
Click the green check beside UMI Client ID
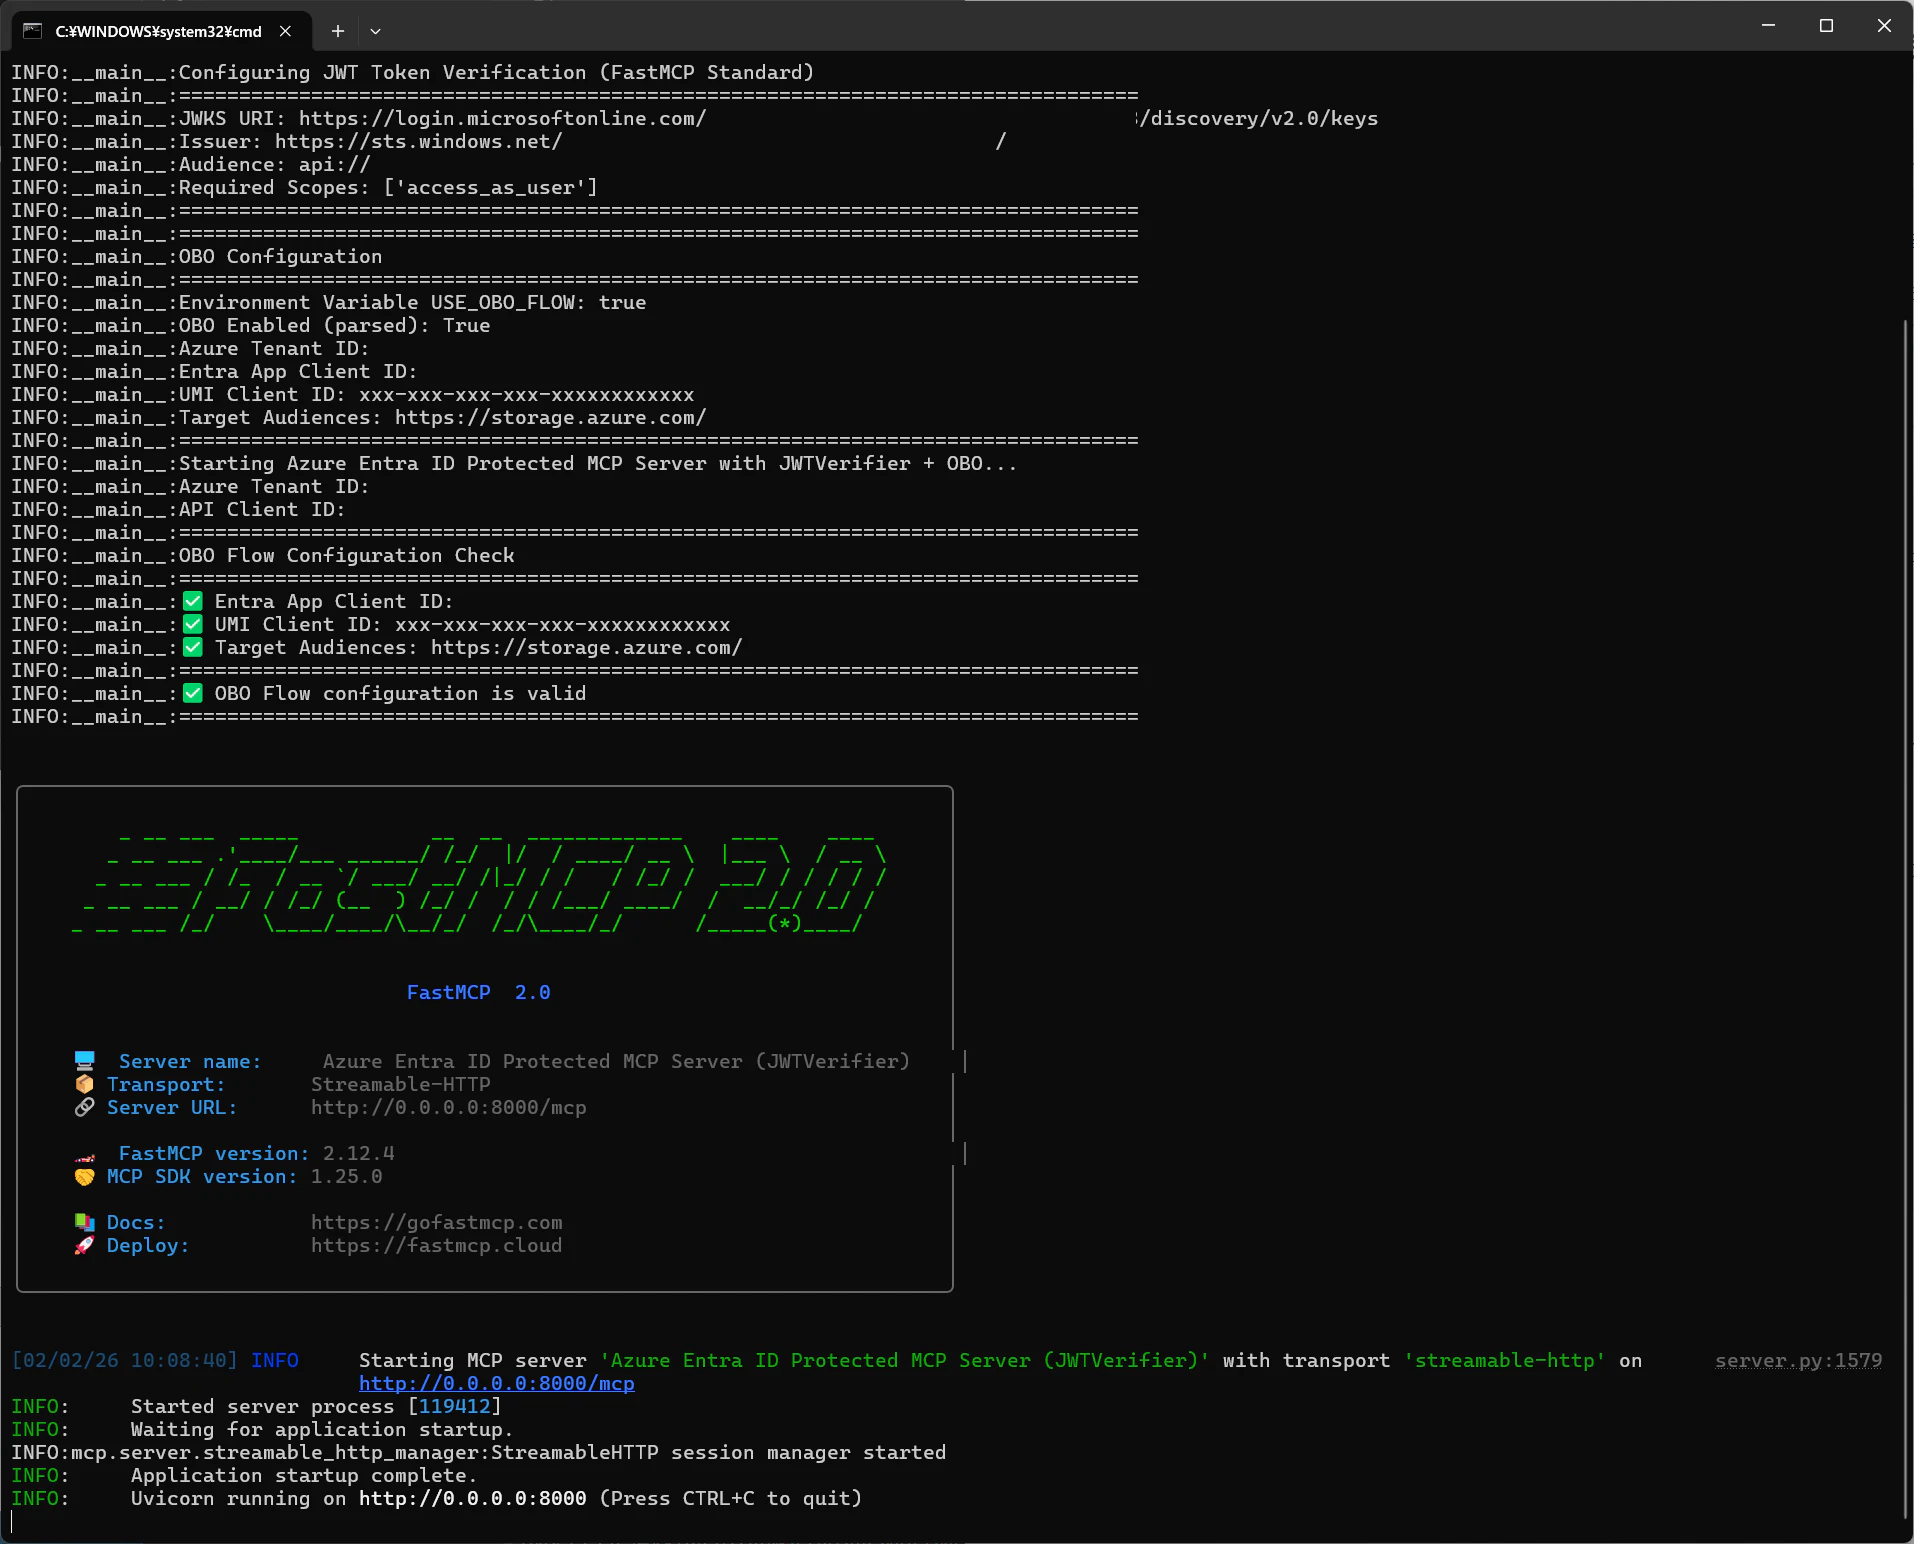tap(193, 624)
